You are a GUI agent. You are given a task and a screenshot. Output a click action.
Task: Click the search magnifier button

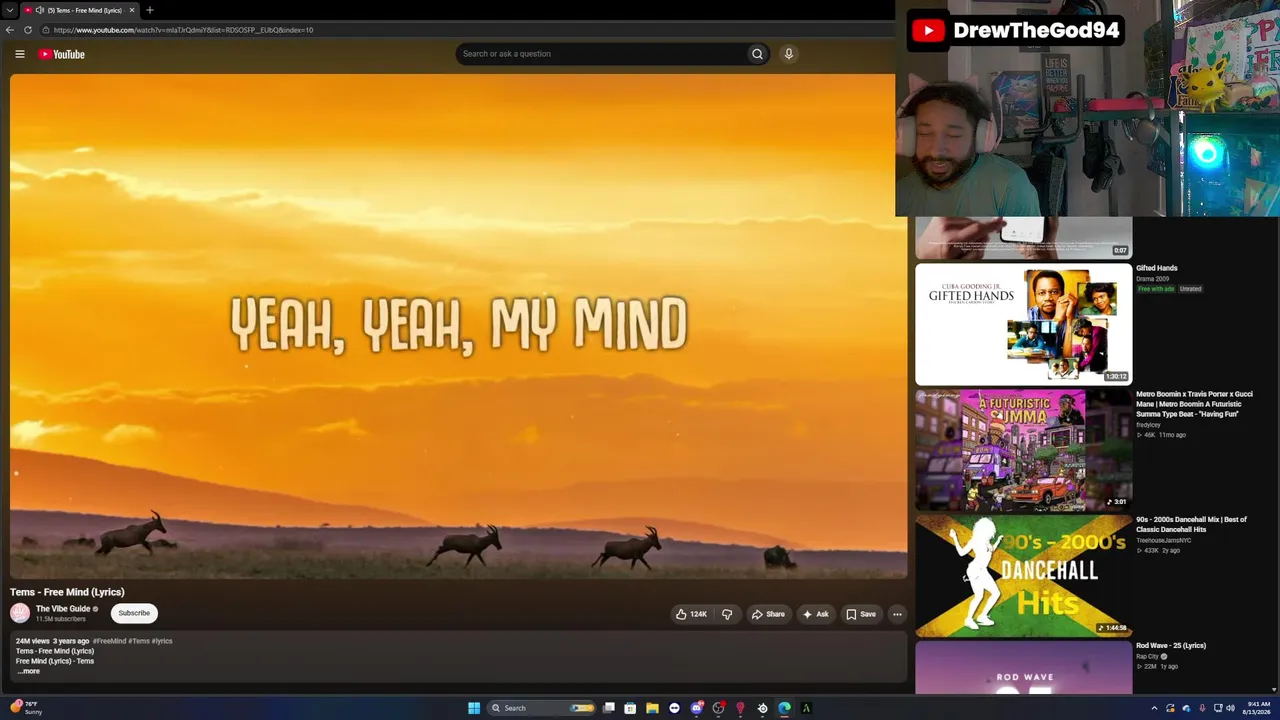(x=757, y=54)
